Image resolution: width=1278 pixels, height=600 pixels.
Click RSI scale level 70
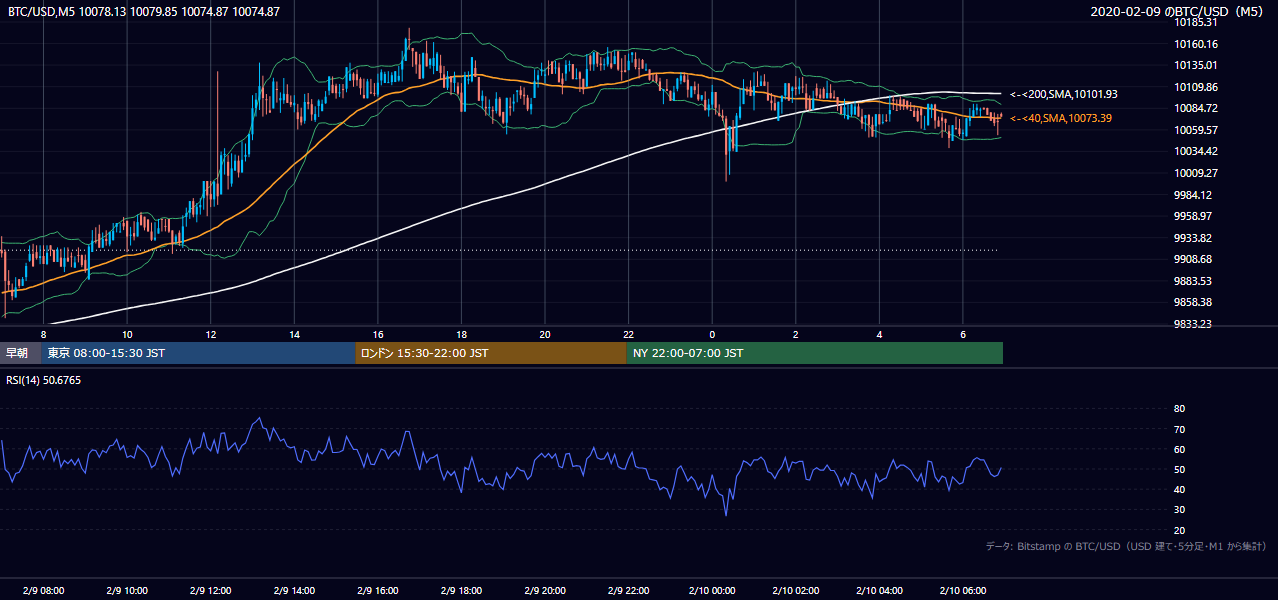(x=1180, y=429)
